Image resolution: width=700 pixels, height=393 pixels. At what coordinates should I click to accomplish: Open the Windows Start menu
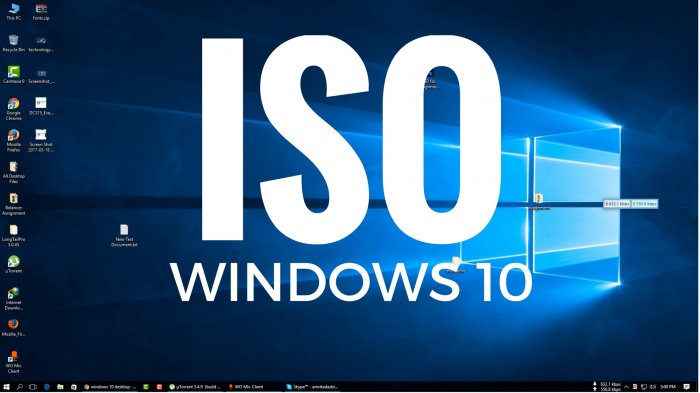(6, 387)
